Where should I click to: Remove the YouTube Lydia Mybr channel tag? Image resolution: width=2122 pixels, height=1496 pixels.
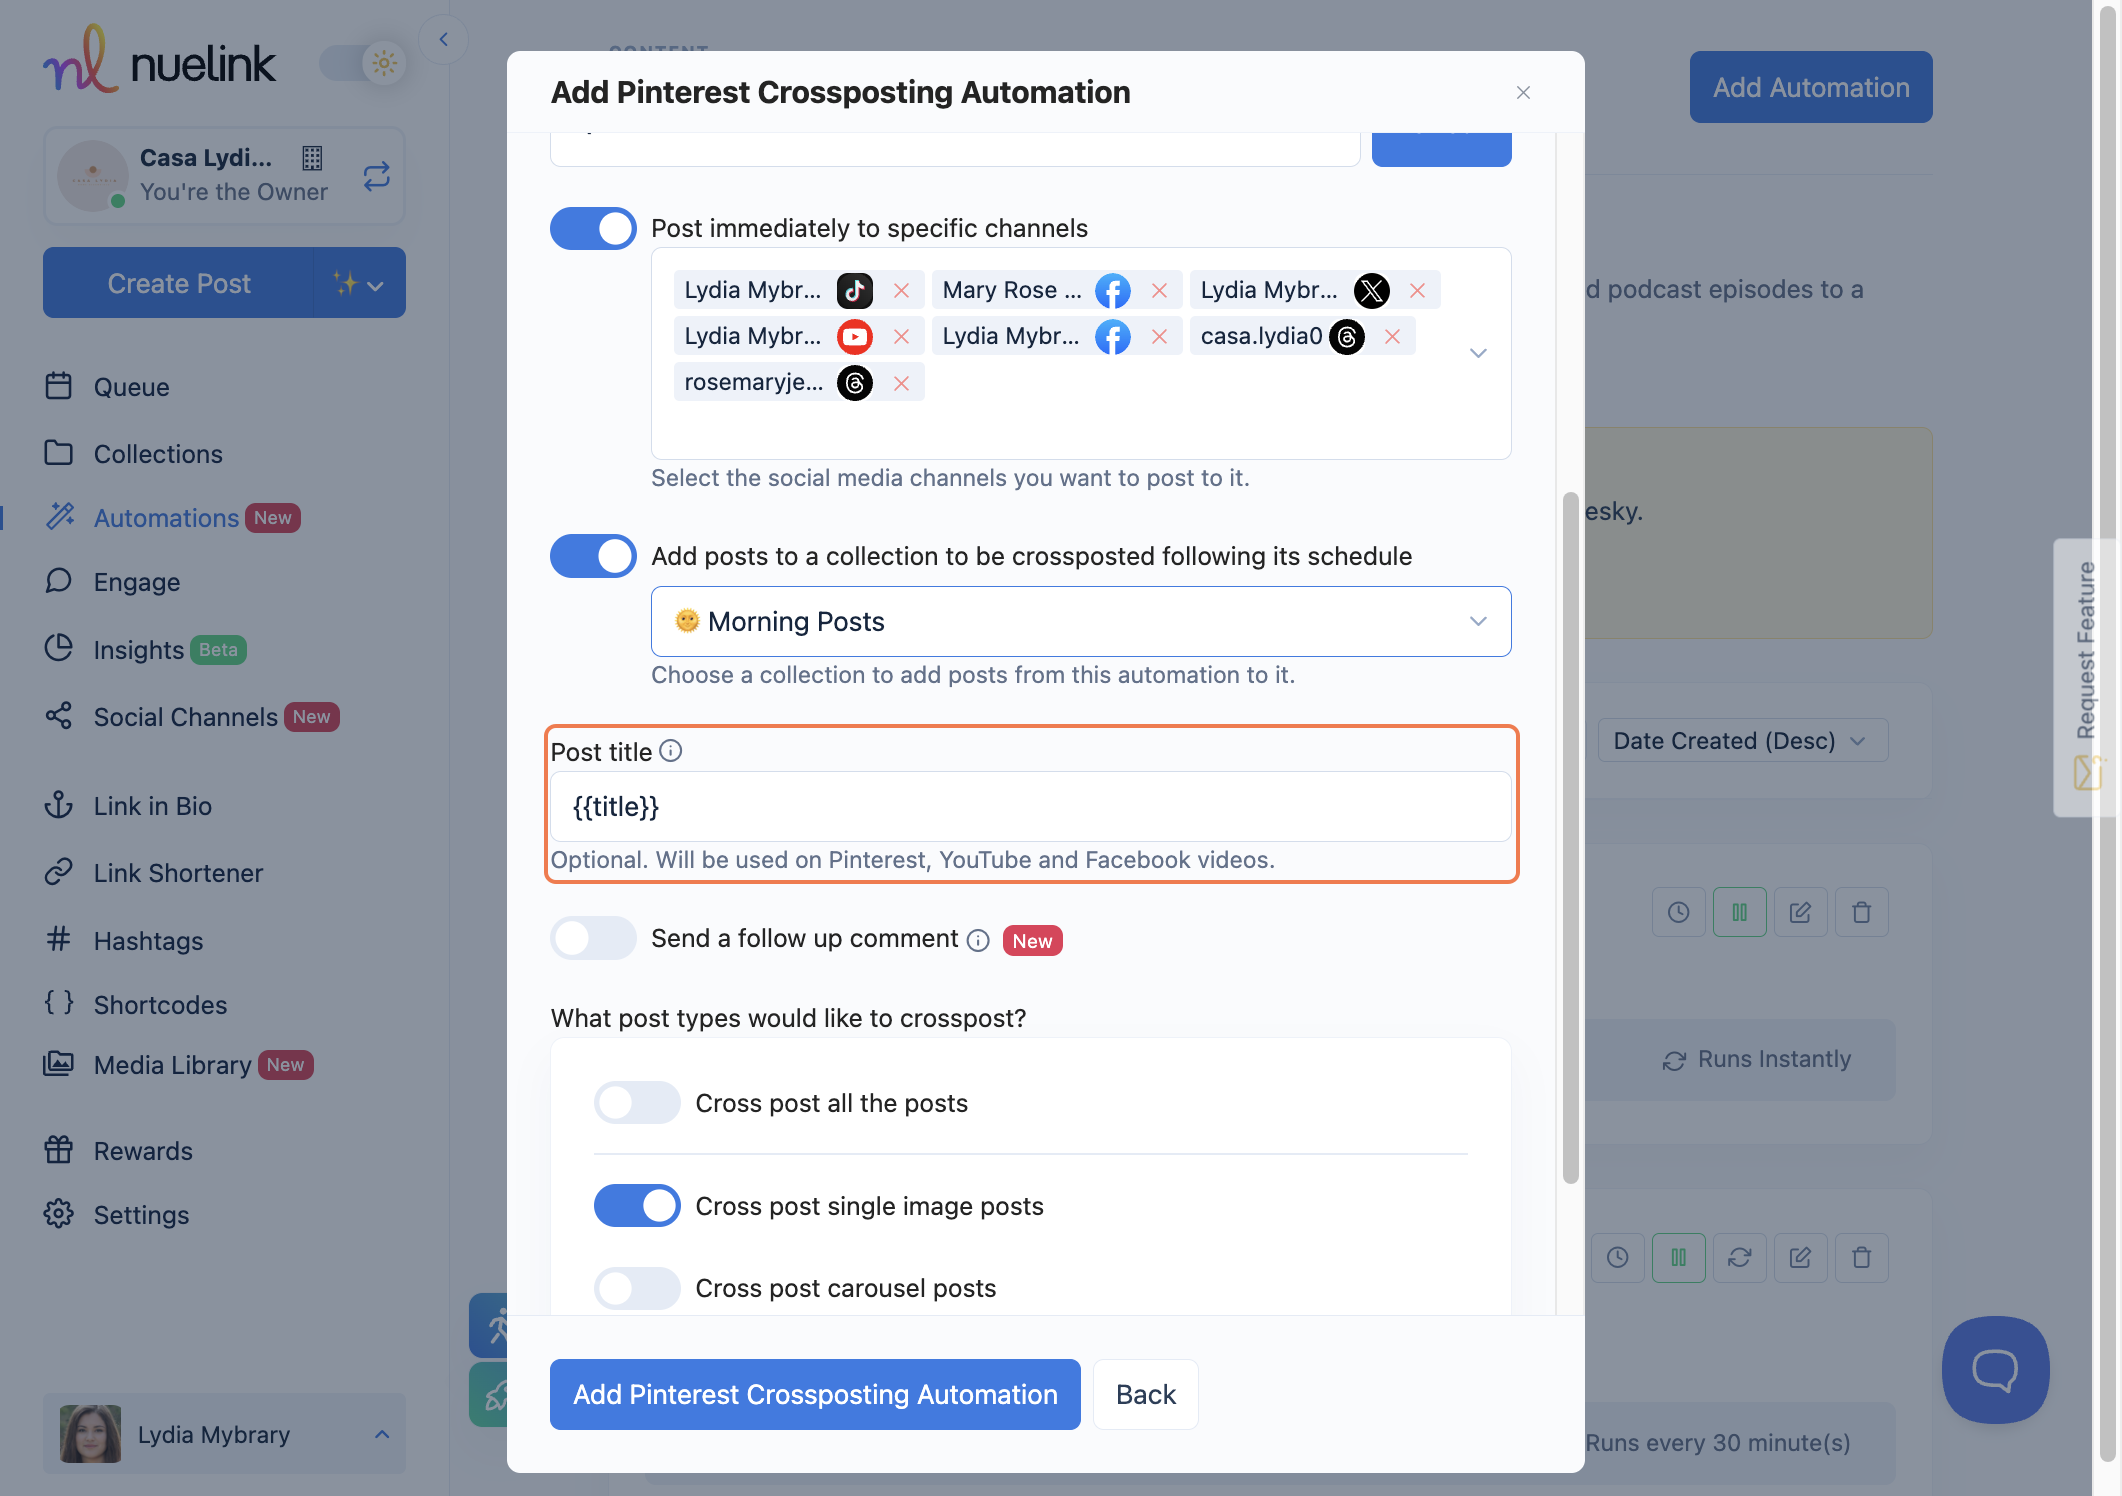tap(901, 337)
